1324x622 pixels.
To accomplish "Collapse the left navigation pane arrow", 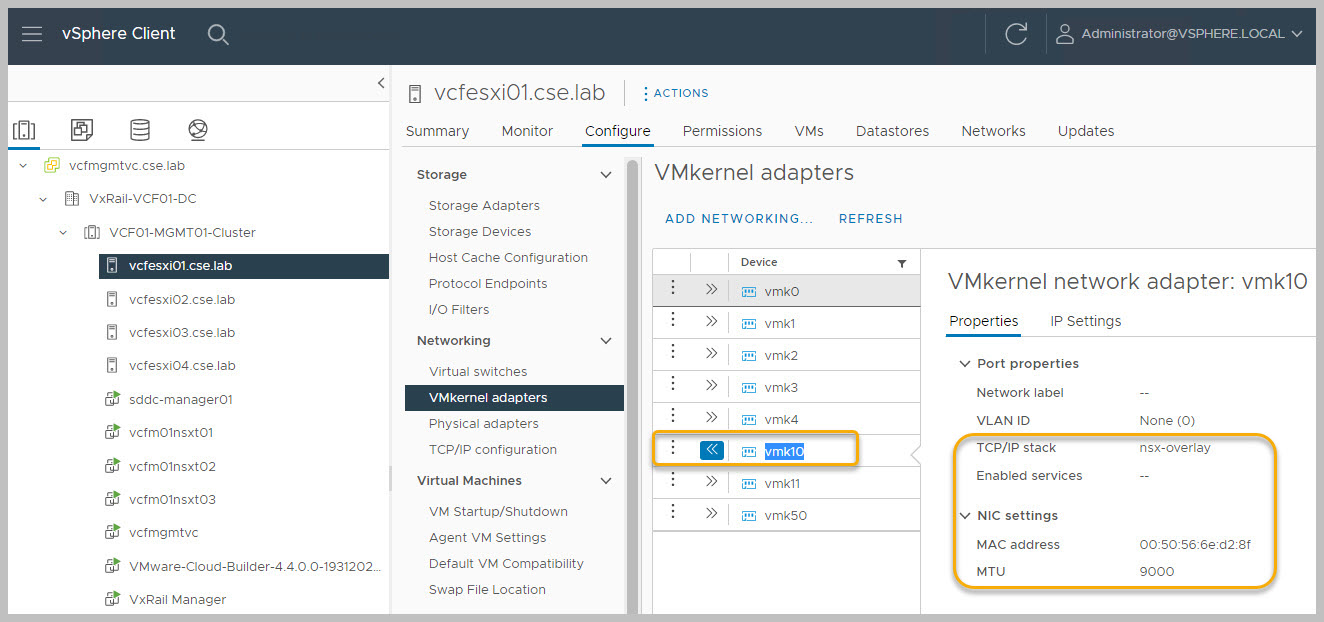I will click(x=380, y=83).
